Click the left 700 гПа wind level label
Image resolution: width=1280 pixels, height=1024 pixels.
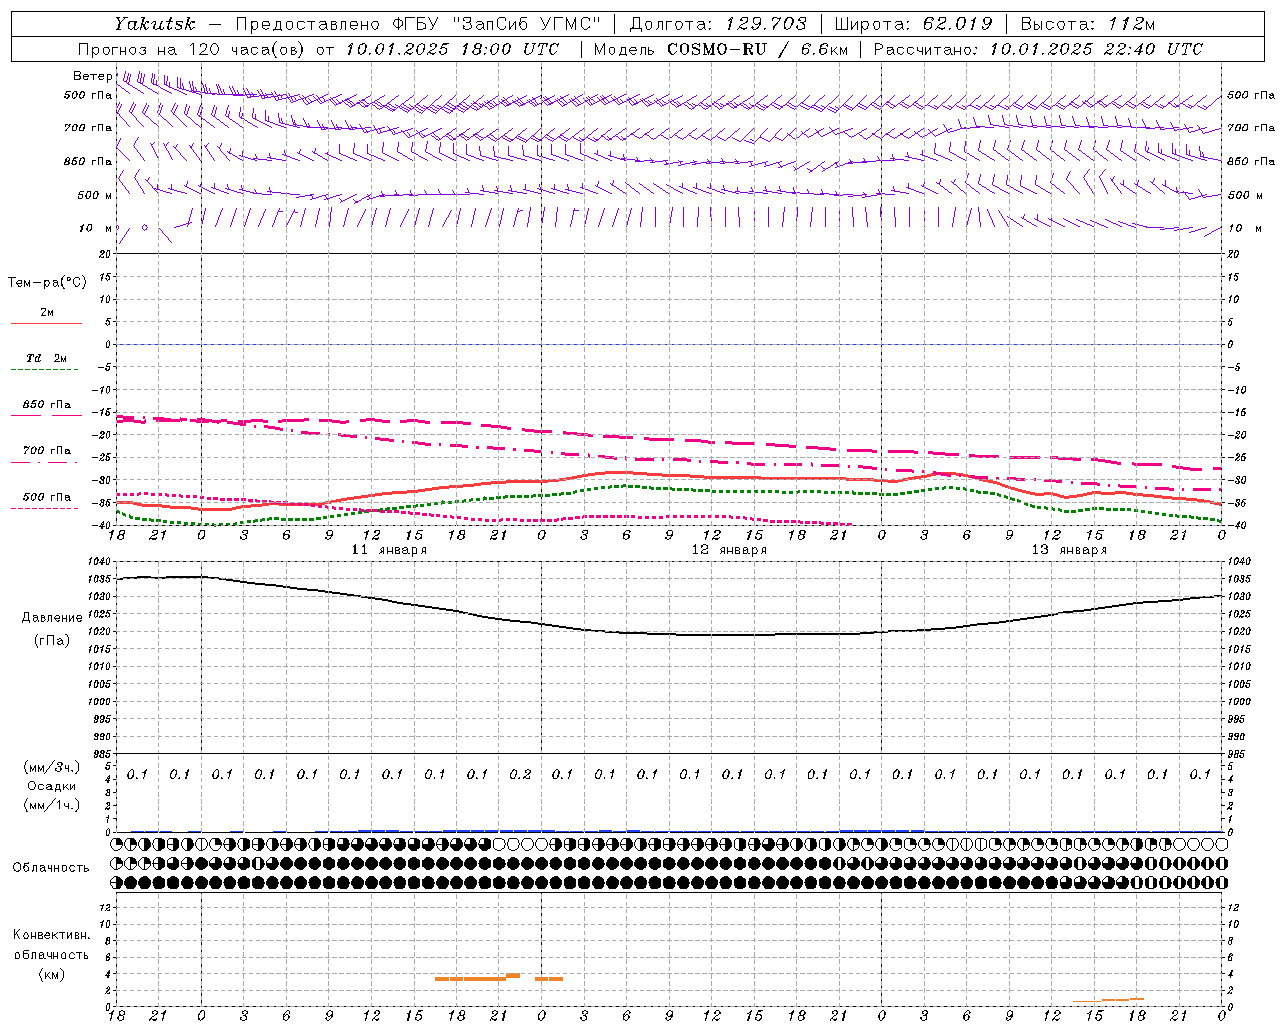coord(88,128)
